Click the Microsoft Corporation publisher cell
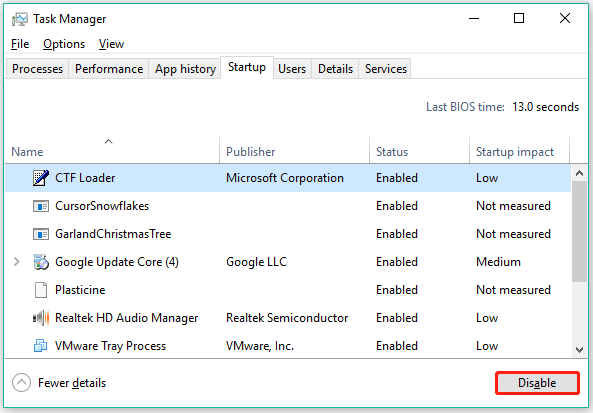Image resolution: width=593 pixels, height=413 pixels. [285, 178]
